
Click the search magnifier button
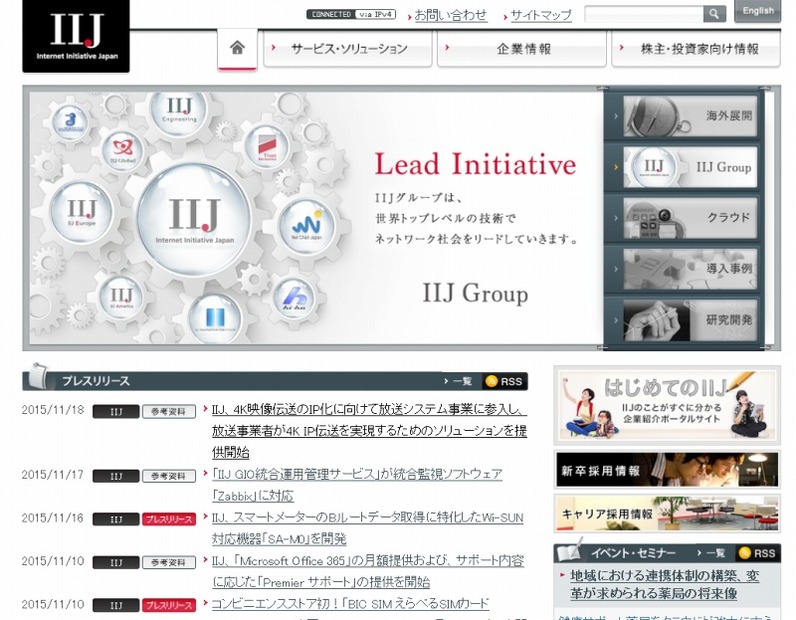[714, 14]
